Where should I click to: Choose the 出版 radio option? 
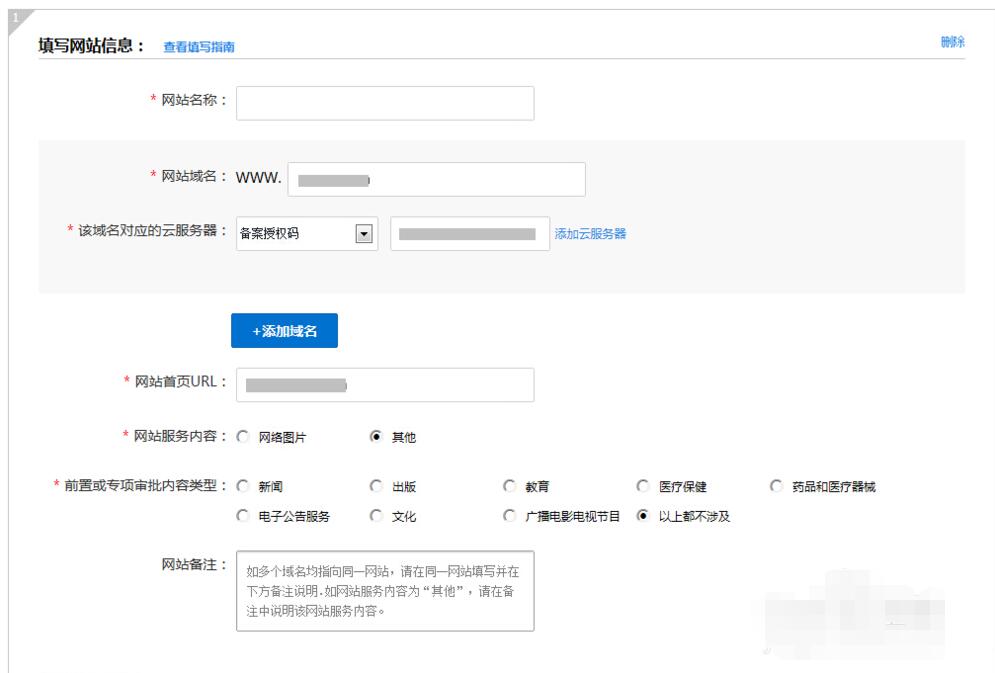[x=376, y=487]
